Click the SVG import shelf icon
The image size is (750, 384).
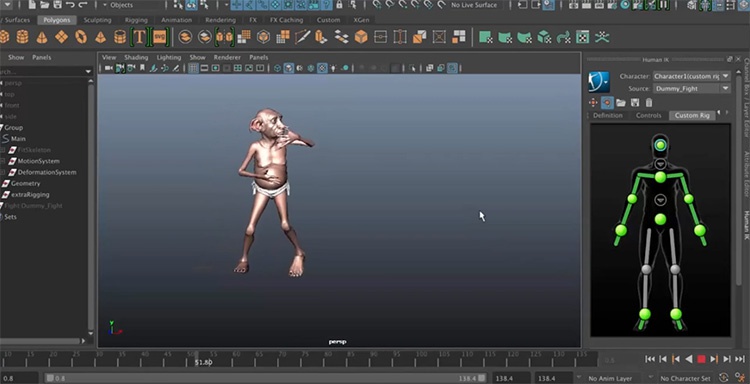[x=159, y=37]
